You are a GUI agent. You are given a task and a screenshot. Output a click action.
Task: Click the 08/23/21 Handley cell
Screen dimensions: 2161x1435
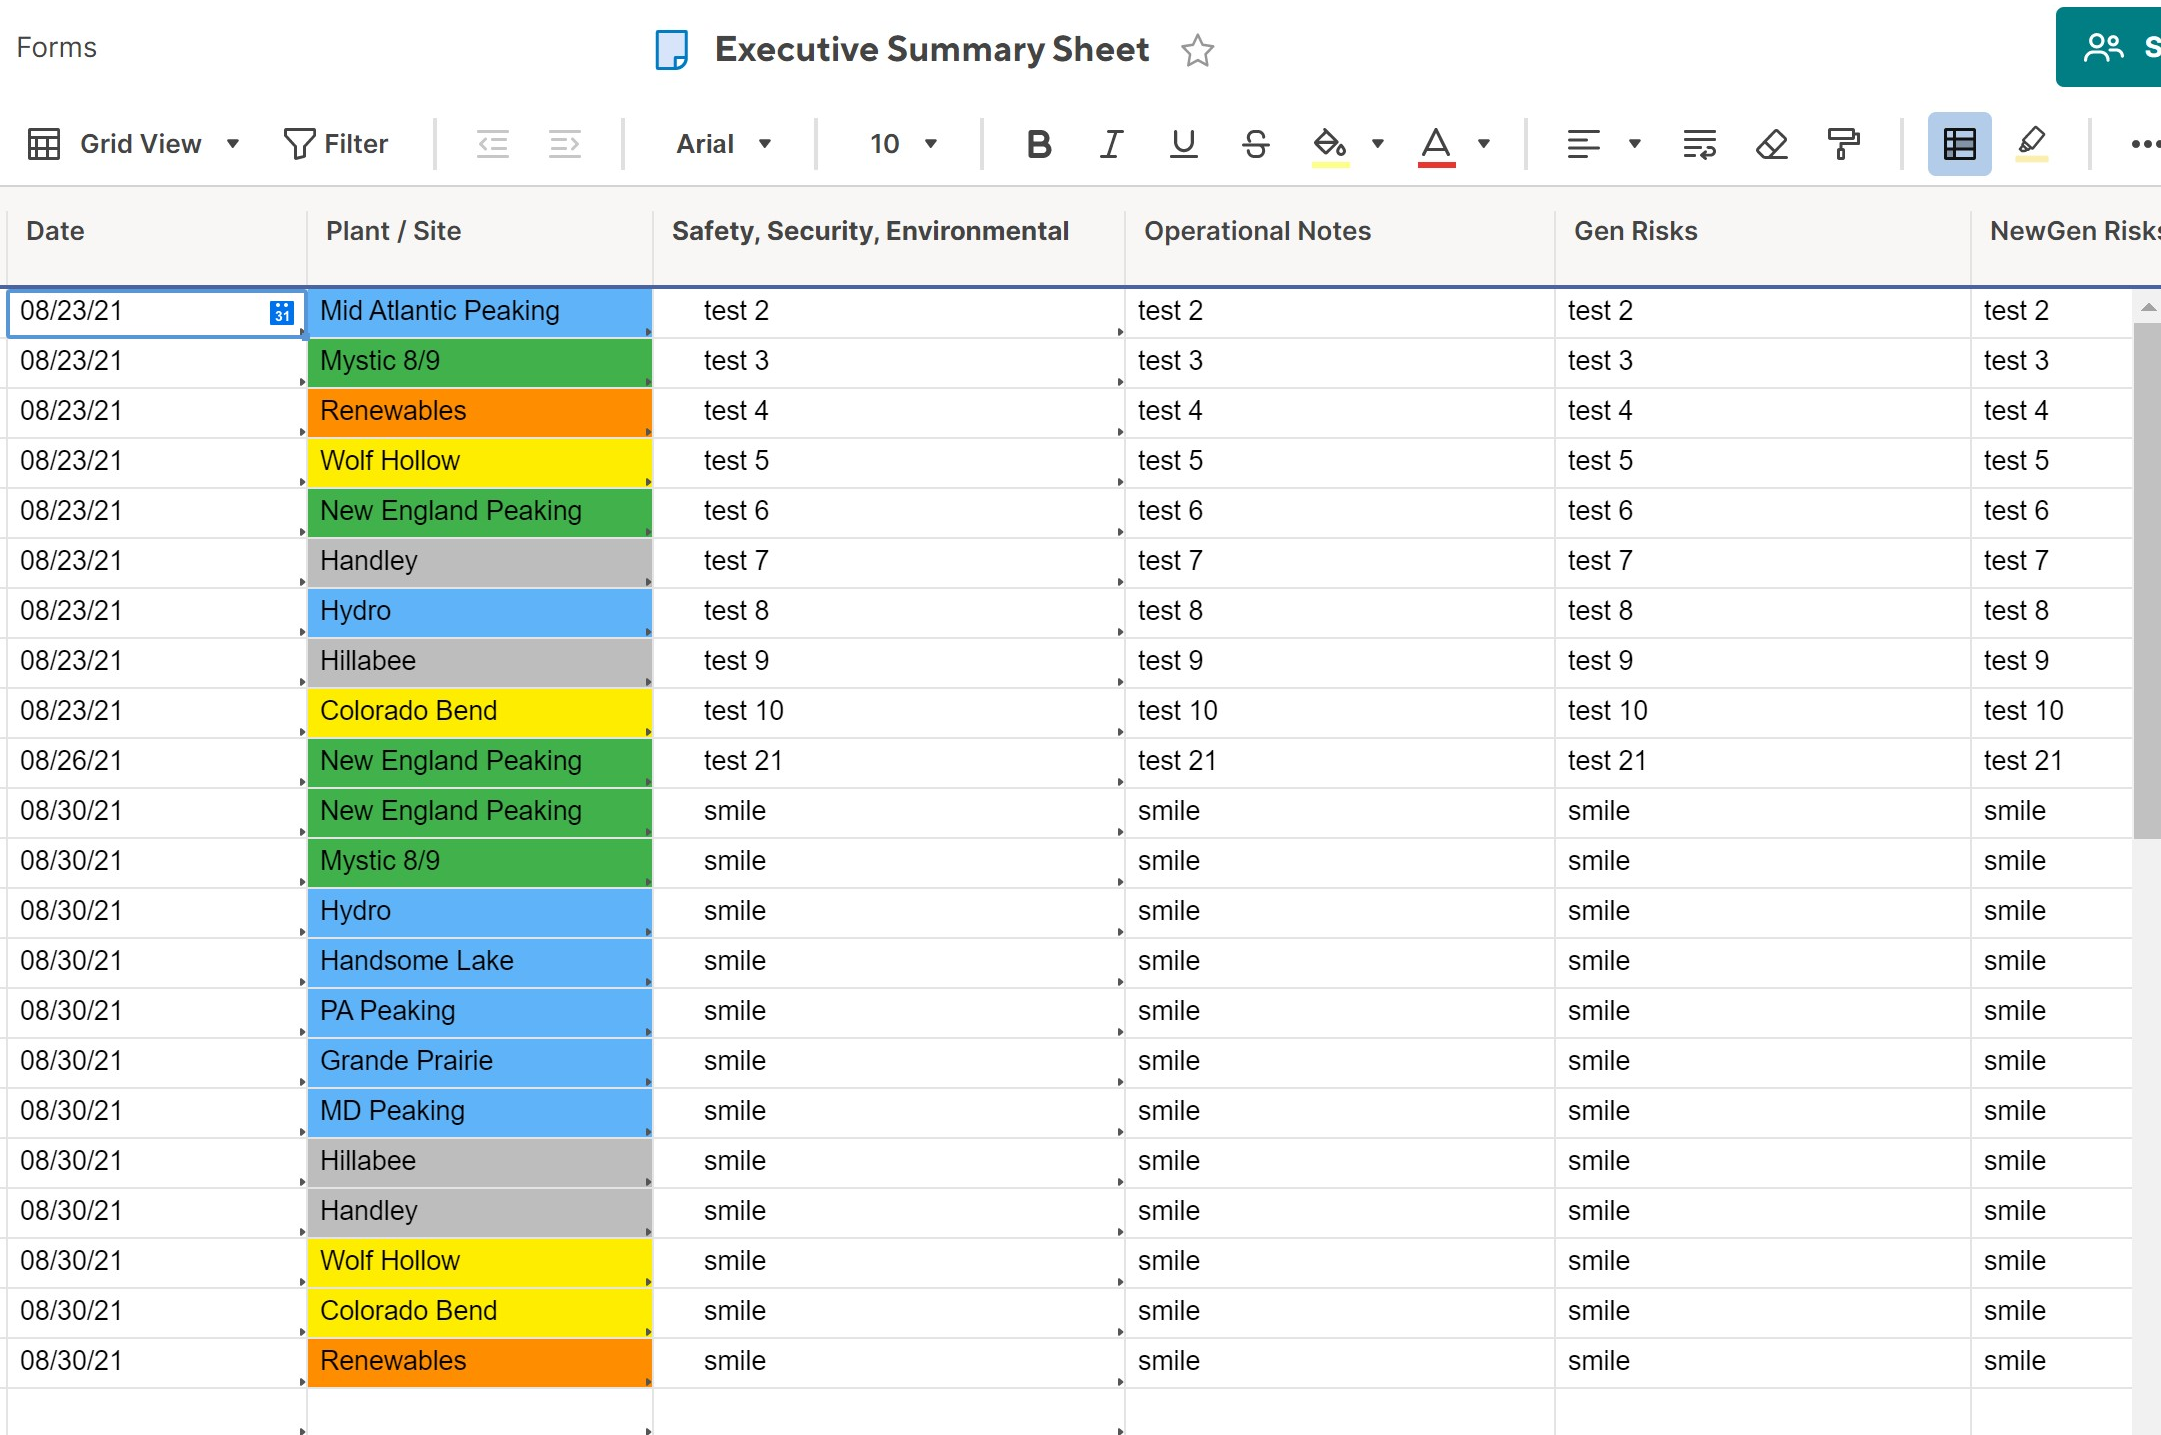(480, 562)
